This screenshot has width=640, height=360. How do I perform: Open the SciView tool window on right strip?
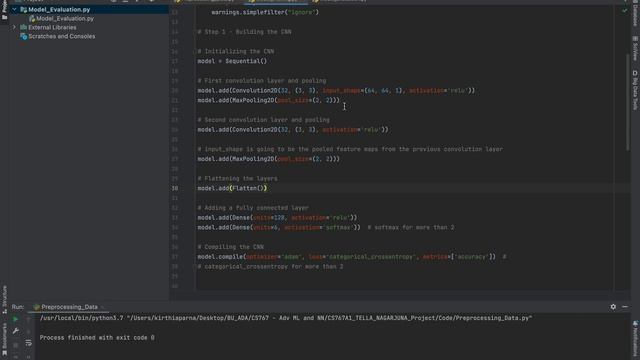635,49
